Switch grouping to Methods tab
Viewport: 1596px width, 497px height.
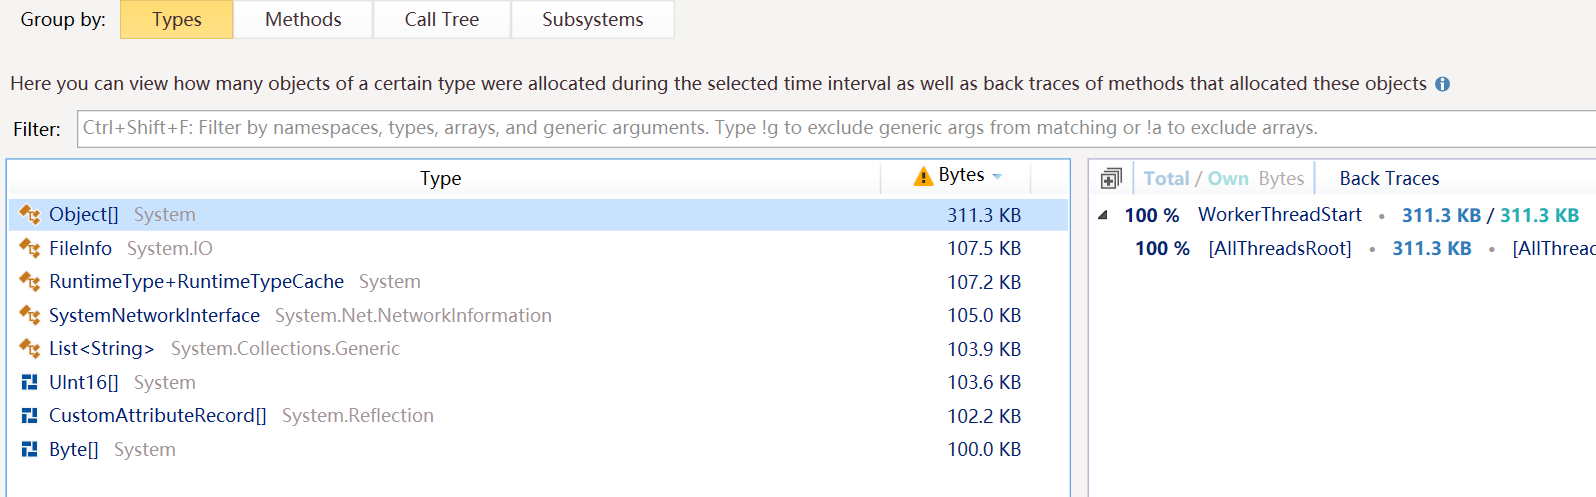[303, 19]
